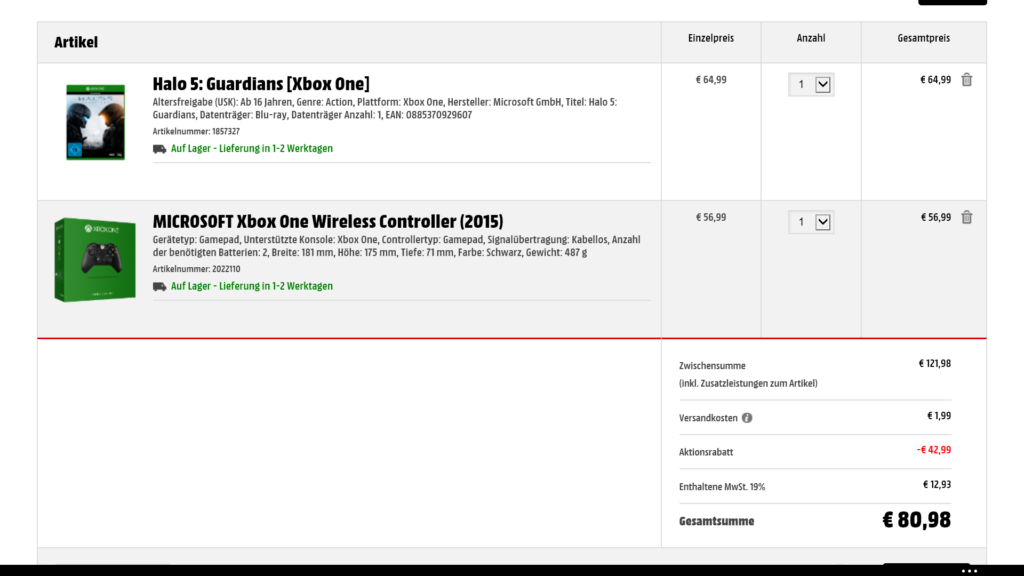The image size is (1024, 576).
Task: Delete the Xbox Wireless Controller via trash icon
Action: pos(967,217)
